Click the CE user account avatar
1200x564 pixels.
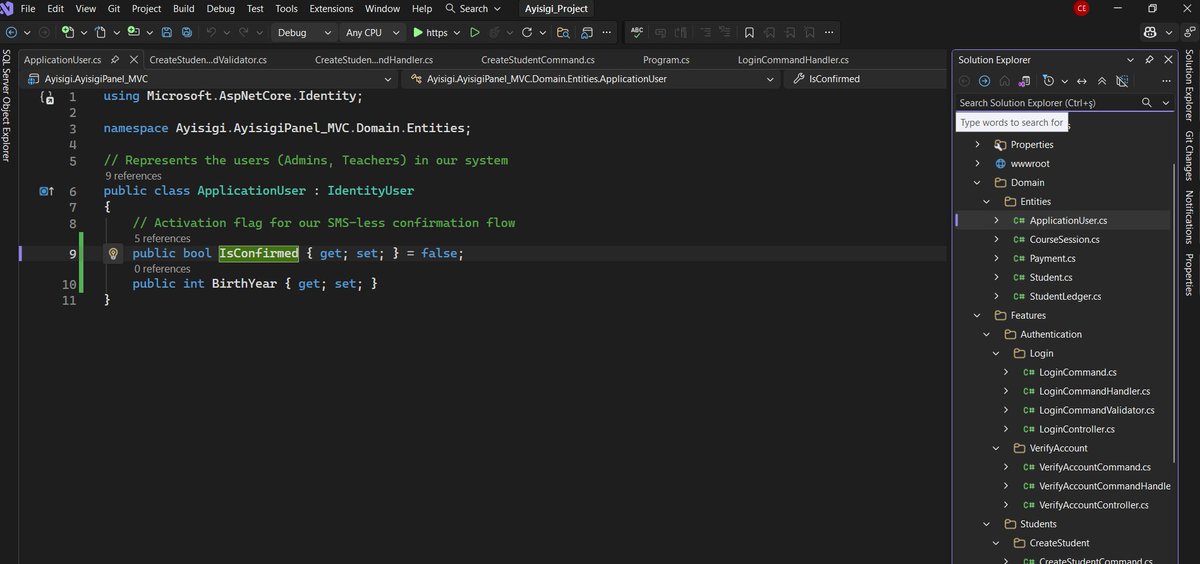point(1082,8)
